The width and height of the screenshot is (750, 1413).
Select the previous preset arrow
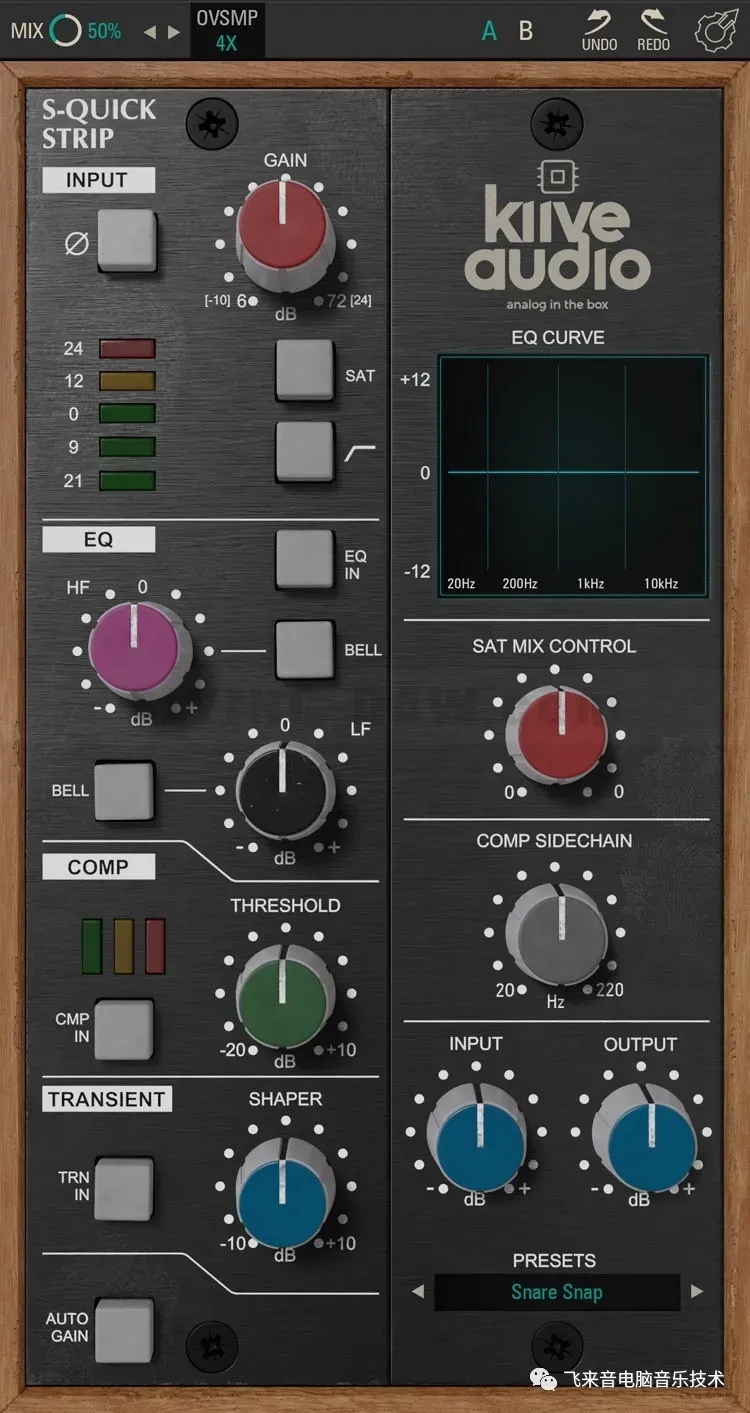(418, 1292)
